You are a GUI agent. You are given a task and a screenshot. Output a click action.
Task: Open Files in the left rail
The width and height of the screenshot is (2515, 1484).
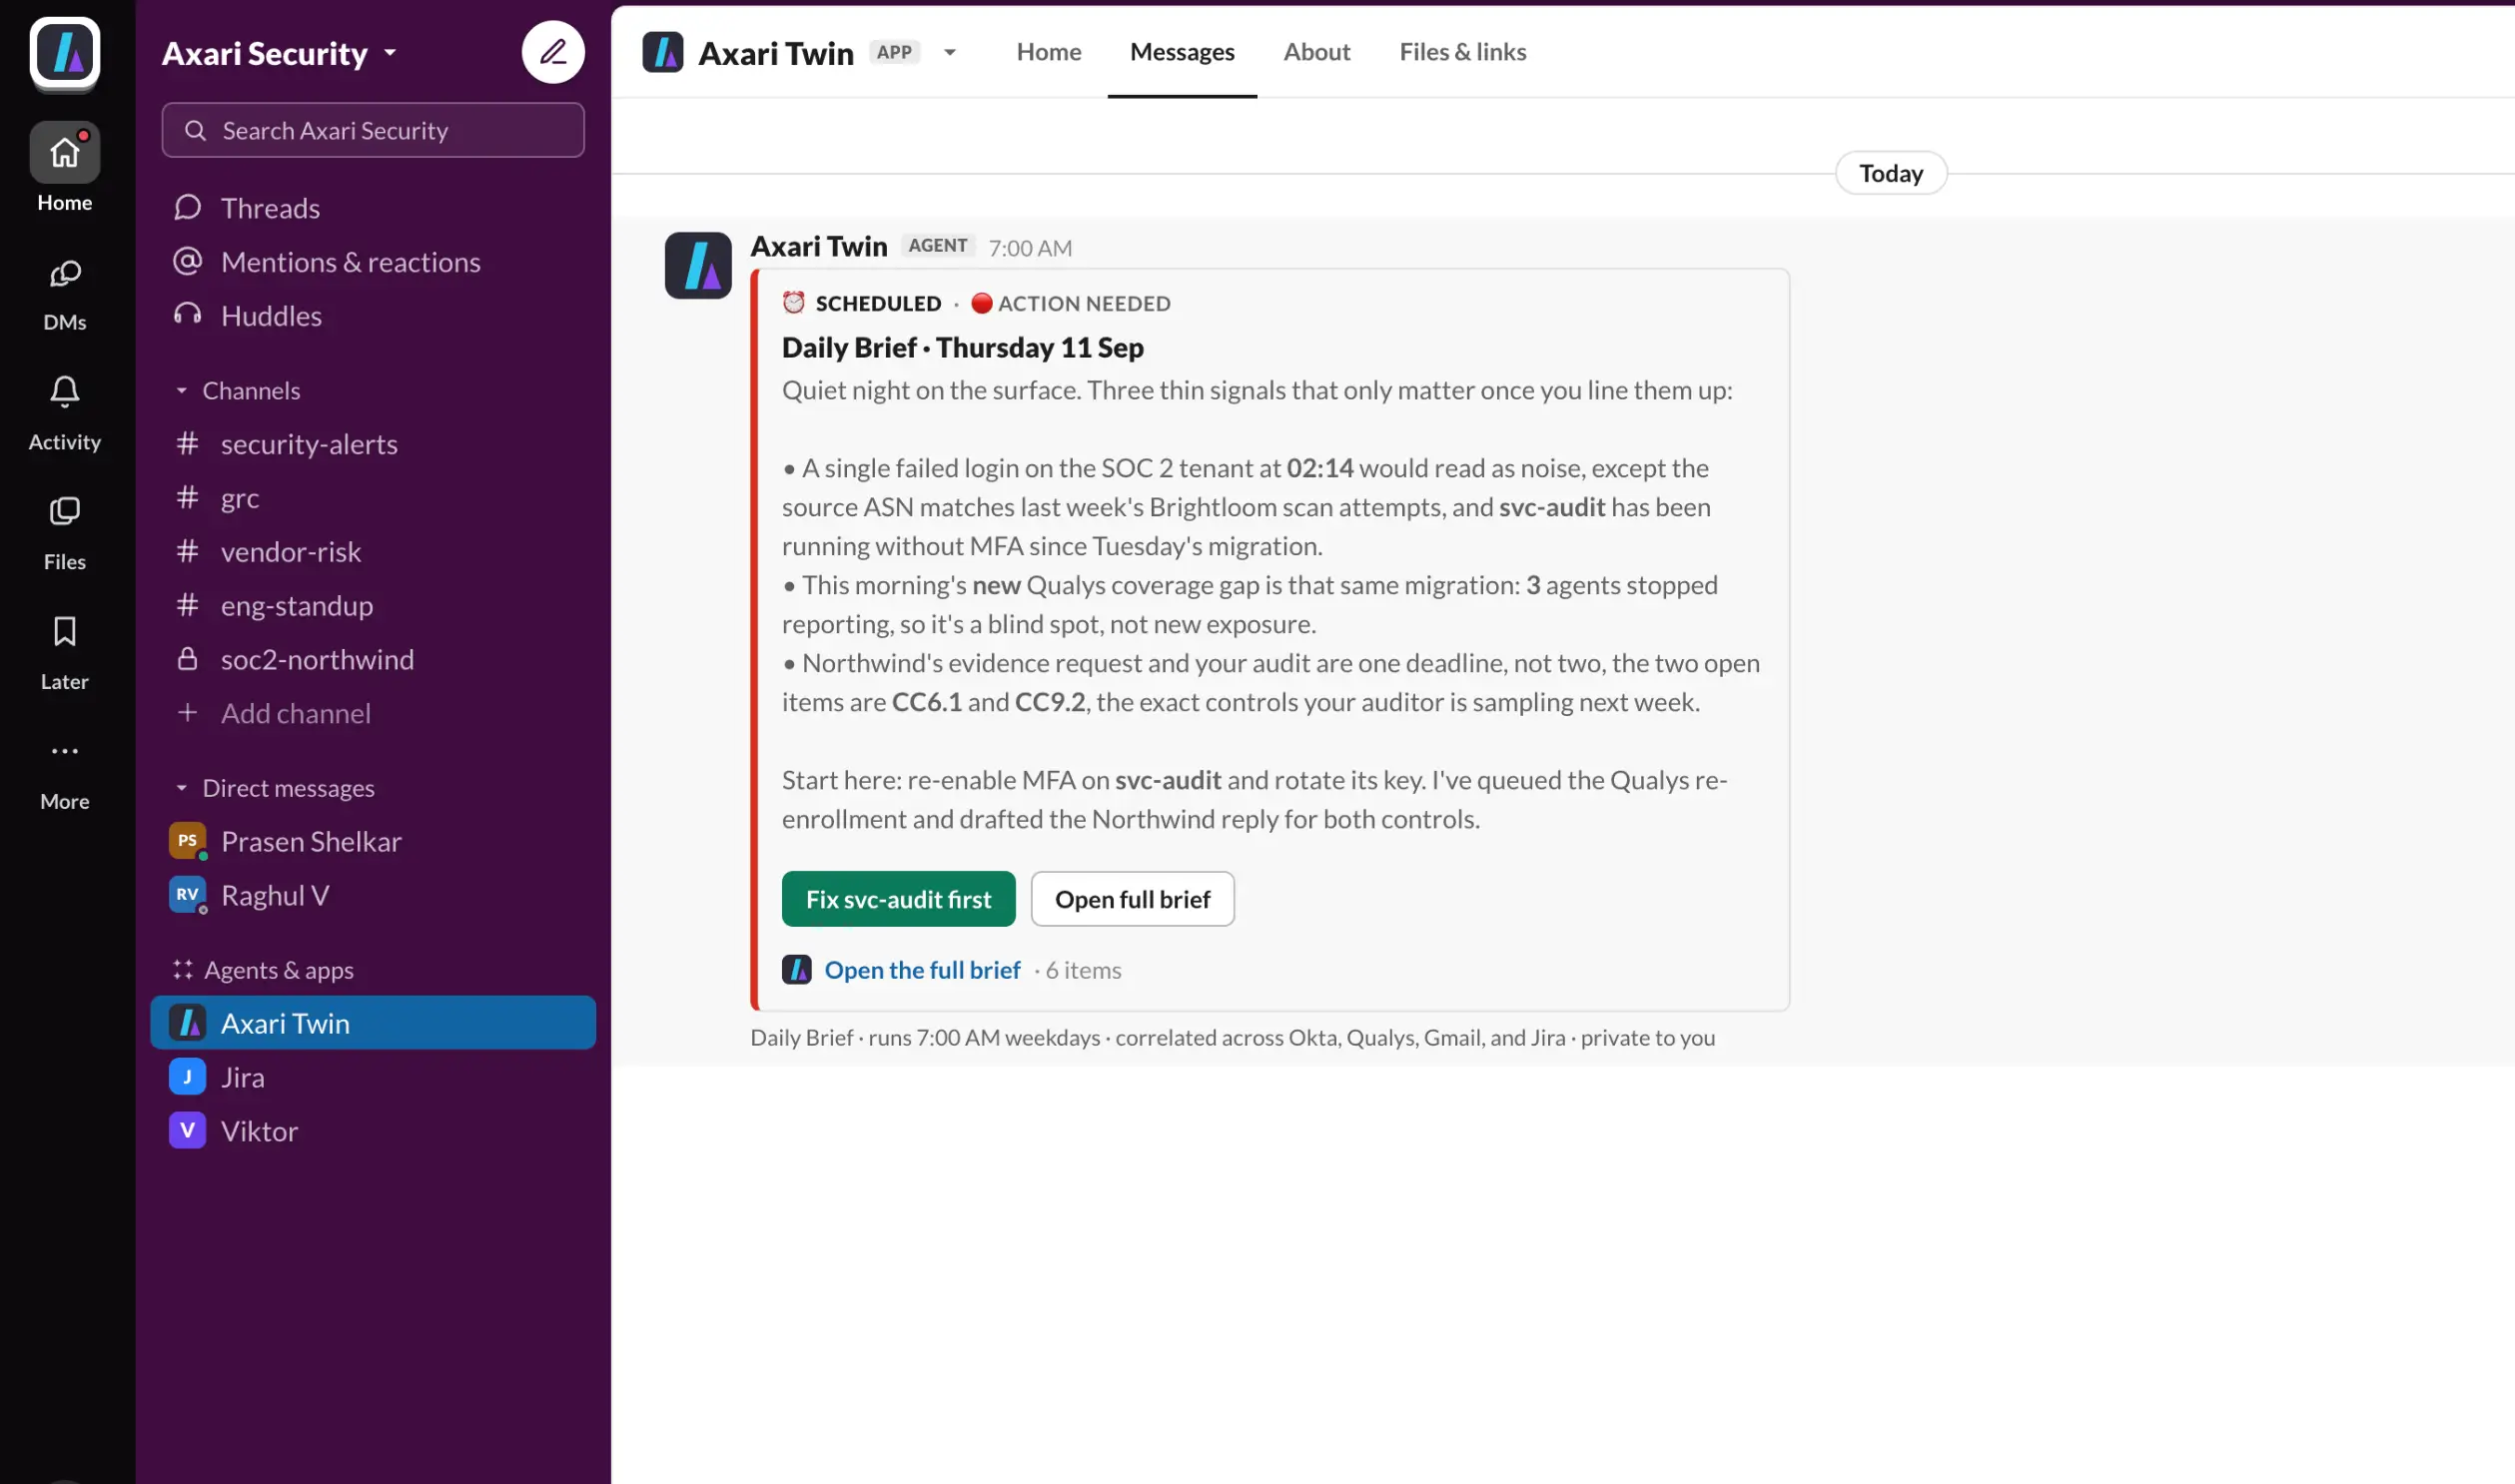tap(65, 533)
